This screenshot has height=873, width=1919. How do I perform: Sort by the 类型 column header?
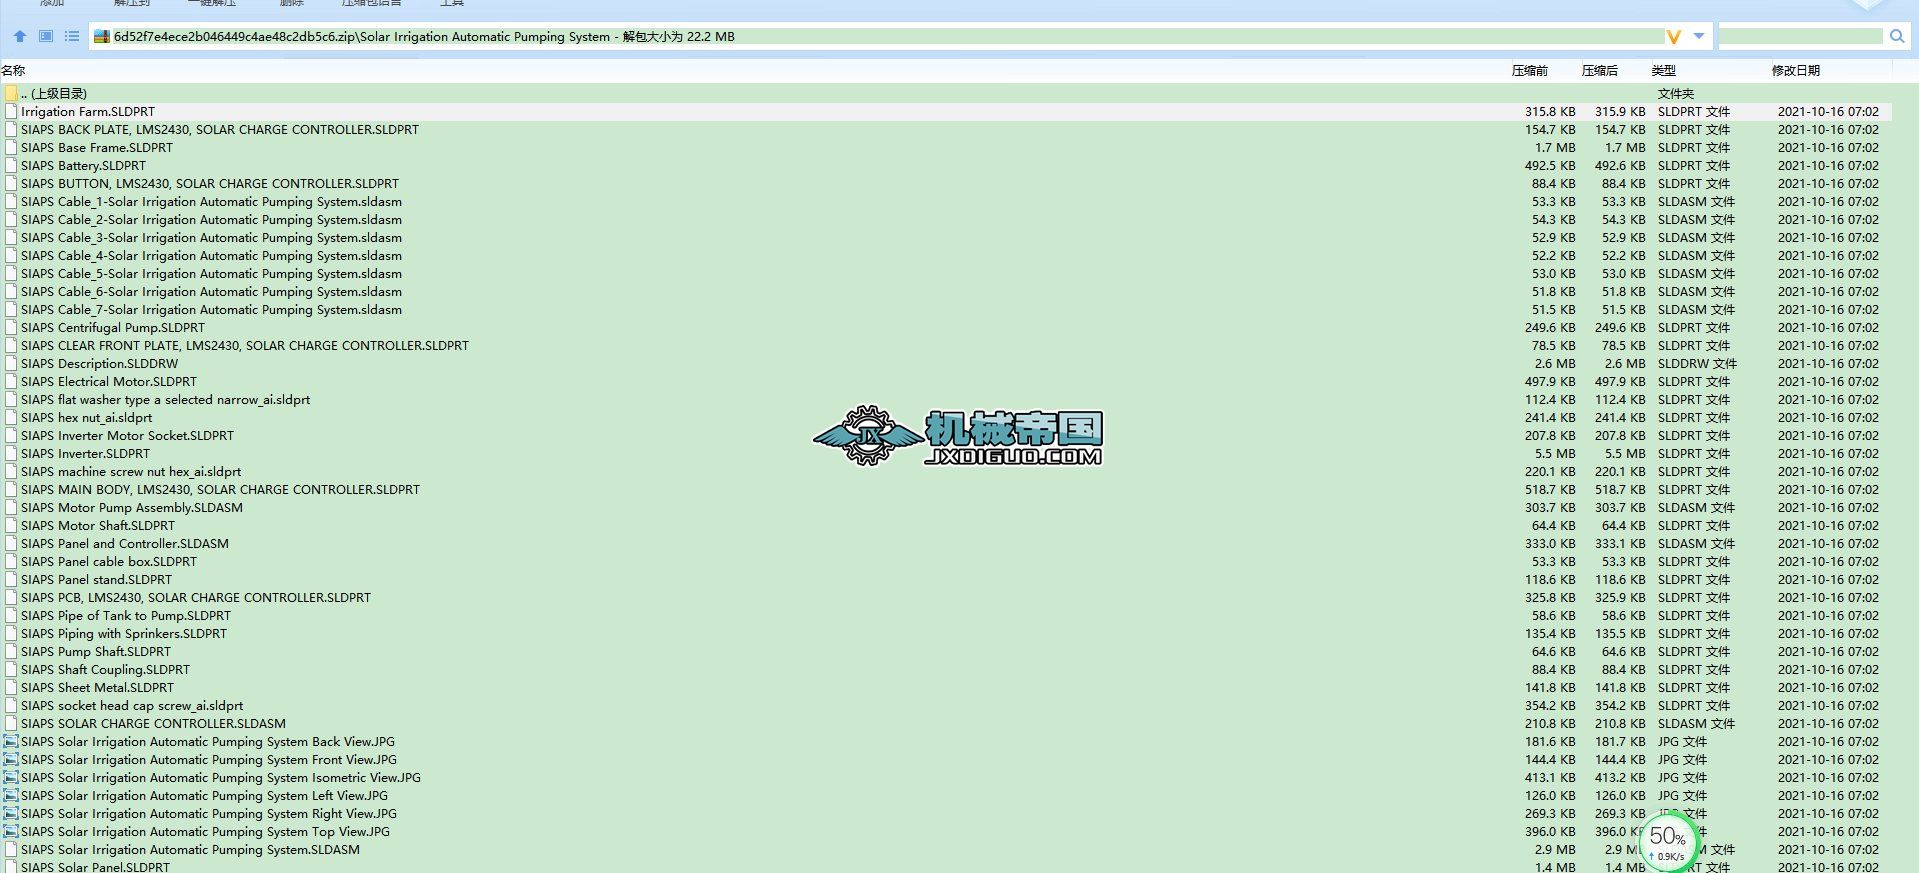click(x=1663, y=71)
